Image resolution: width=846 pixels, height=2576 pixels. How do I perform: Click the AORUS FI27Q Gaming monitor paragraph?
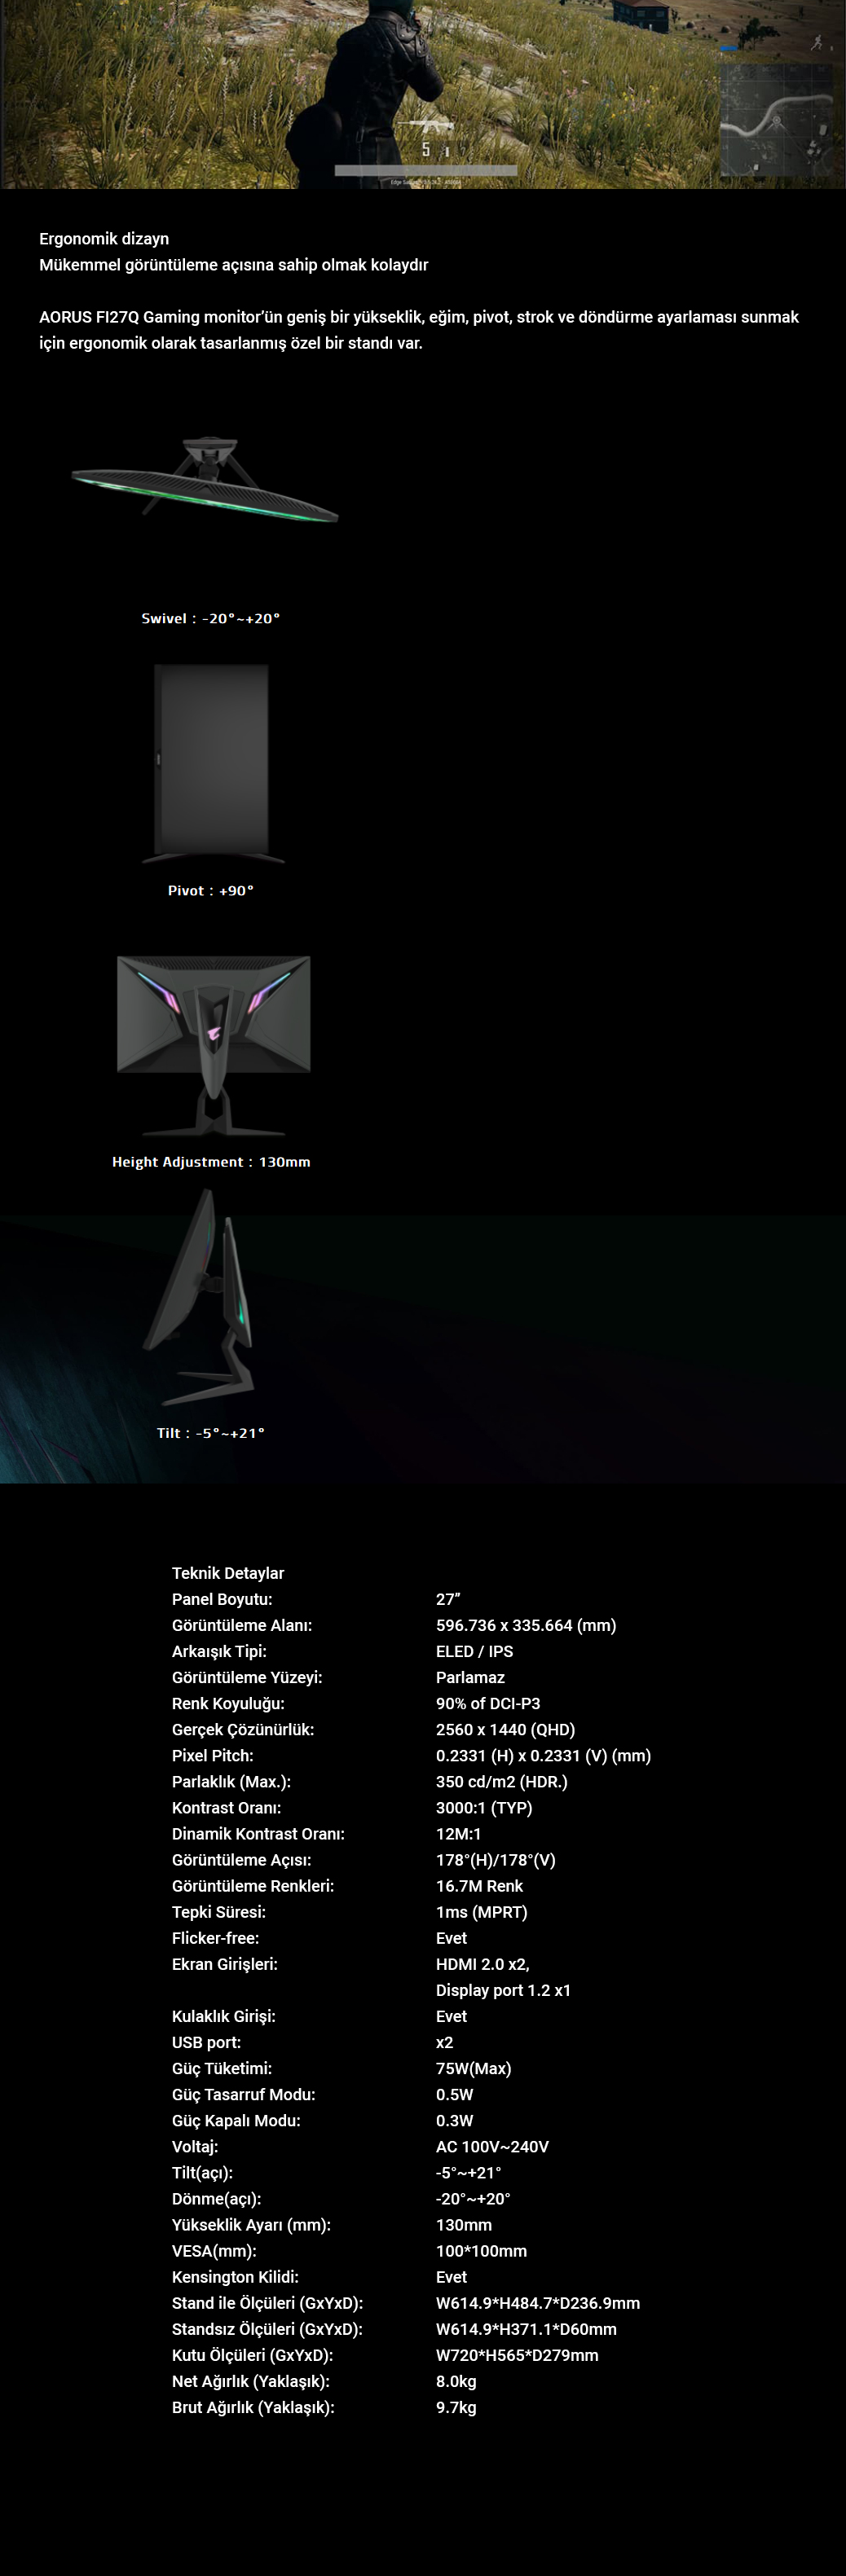419,330
